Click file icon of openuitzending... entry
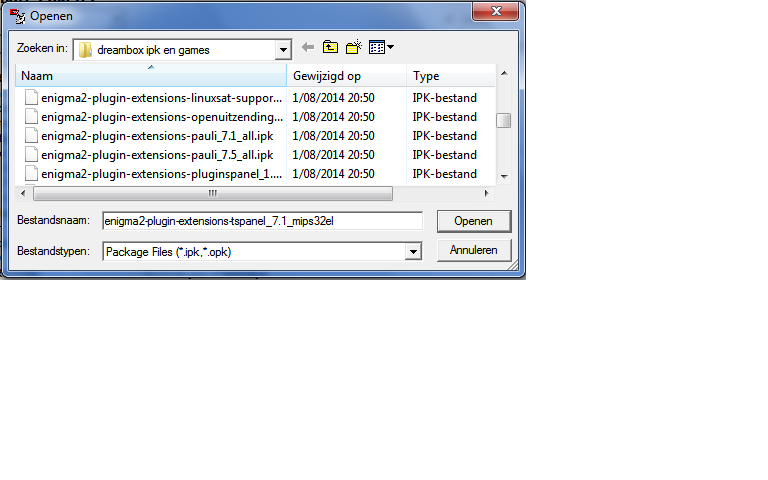Image resolution: width=768 pixels, height=480 pixels. (31, 117)
